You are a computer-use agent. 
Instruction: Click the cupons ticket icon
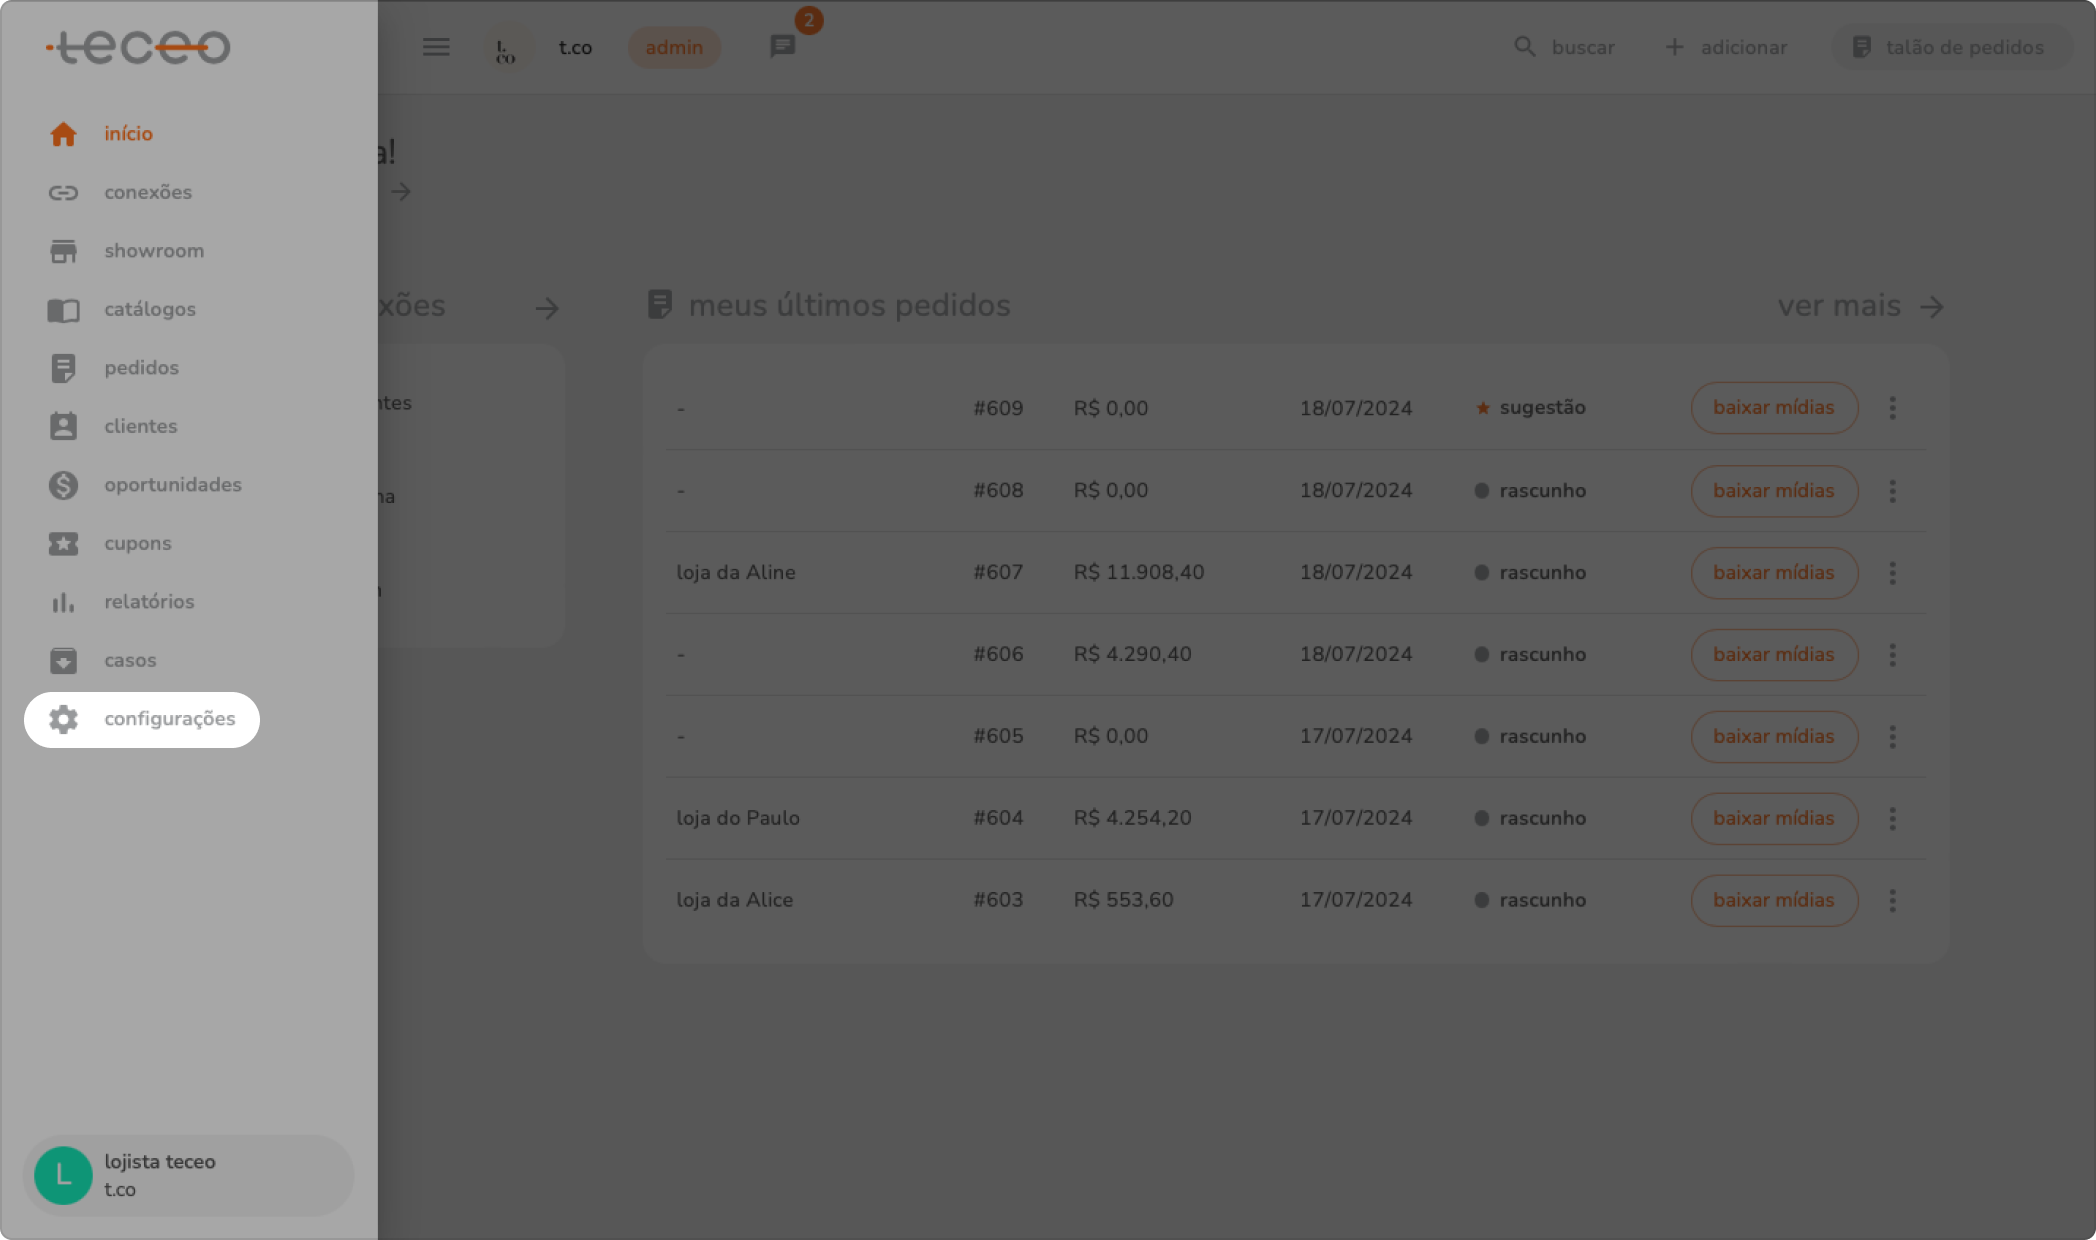point(63,544)
